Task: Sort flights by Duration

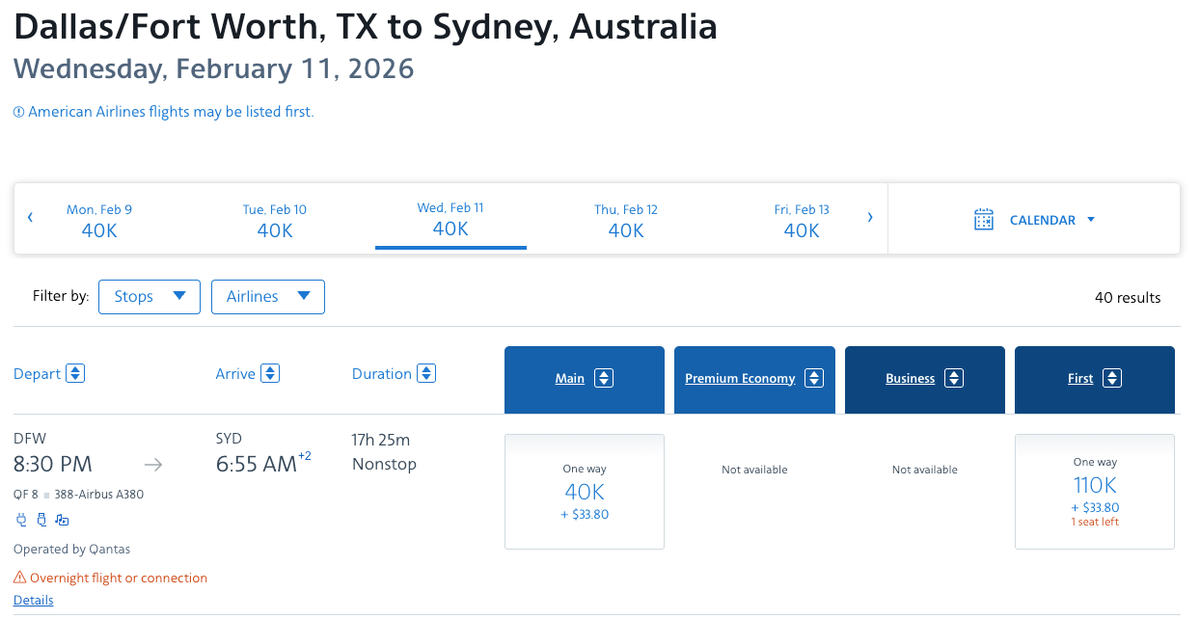Action: (426, 373)
